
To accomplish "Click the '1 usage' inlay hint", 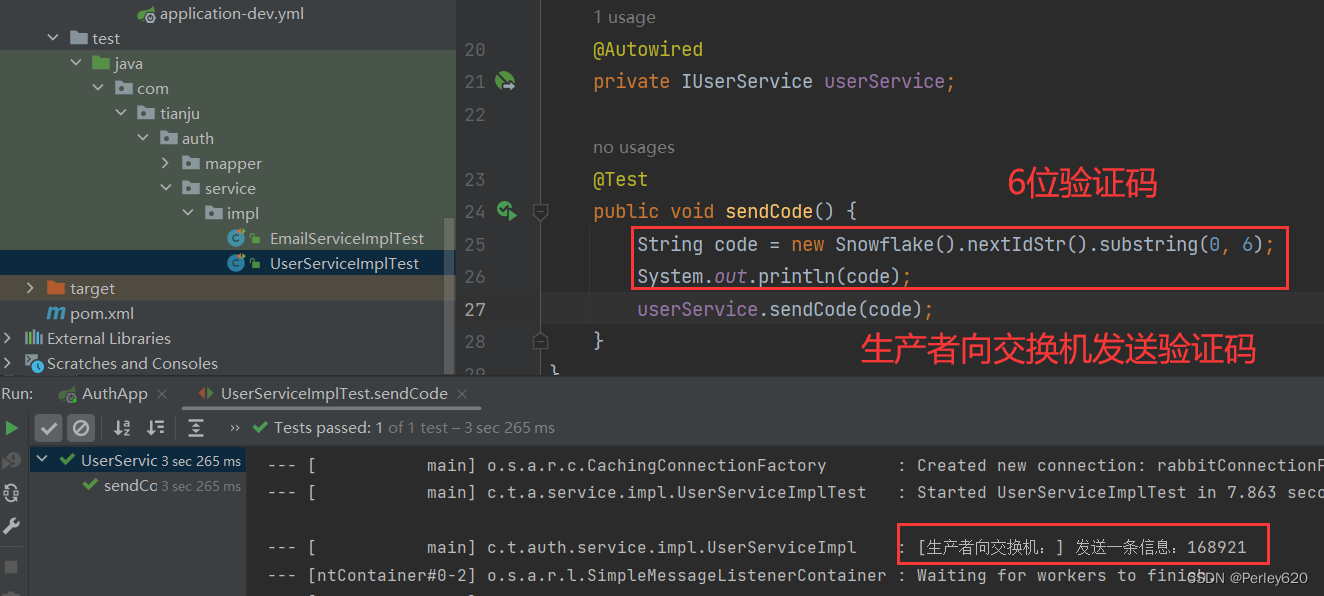I will [x=625, y=17].
